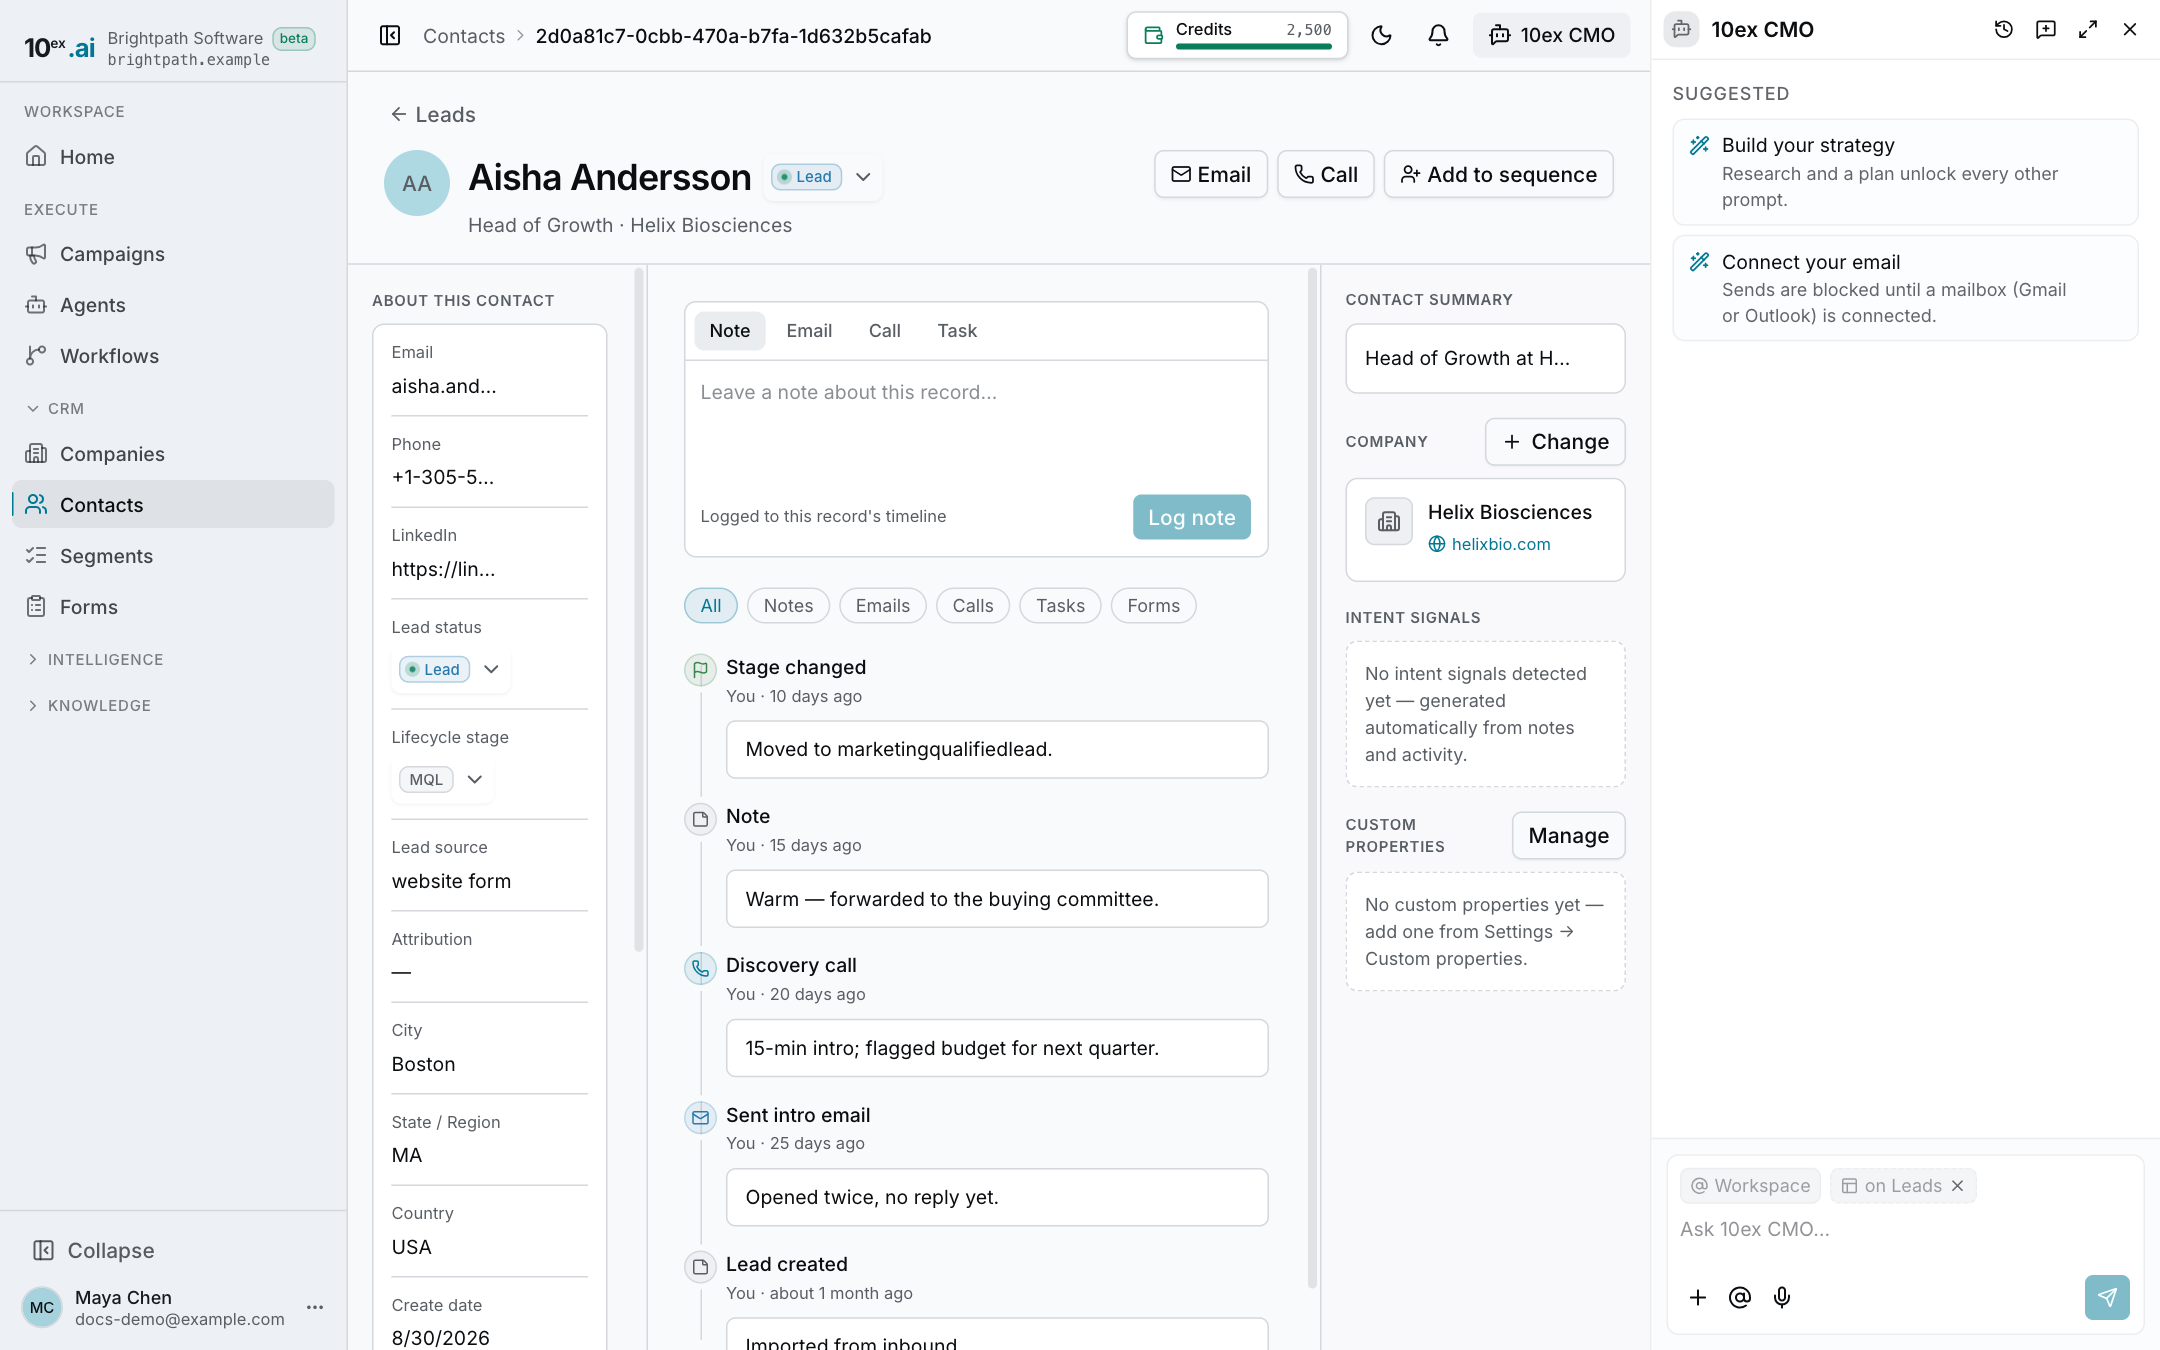Open Agents in sidebar

(x=173, y=305)
